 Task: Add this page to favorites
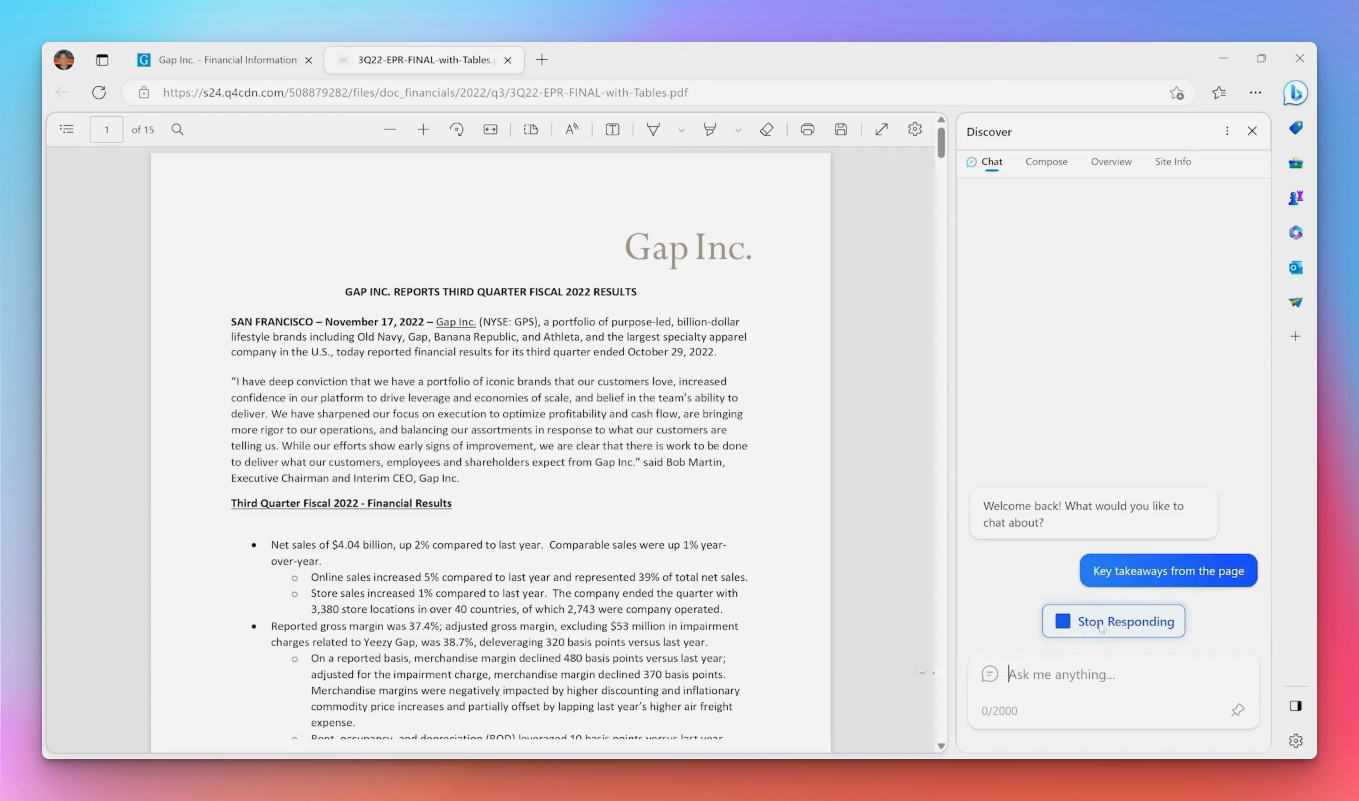tap(1177, 92)
